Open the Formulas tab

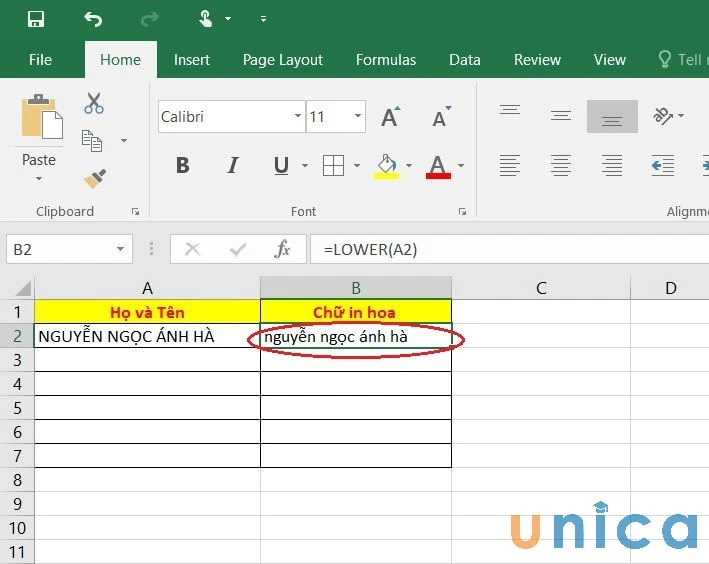coord(386,60)
